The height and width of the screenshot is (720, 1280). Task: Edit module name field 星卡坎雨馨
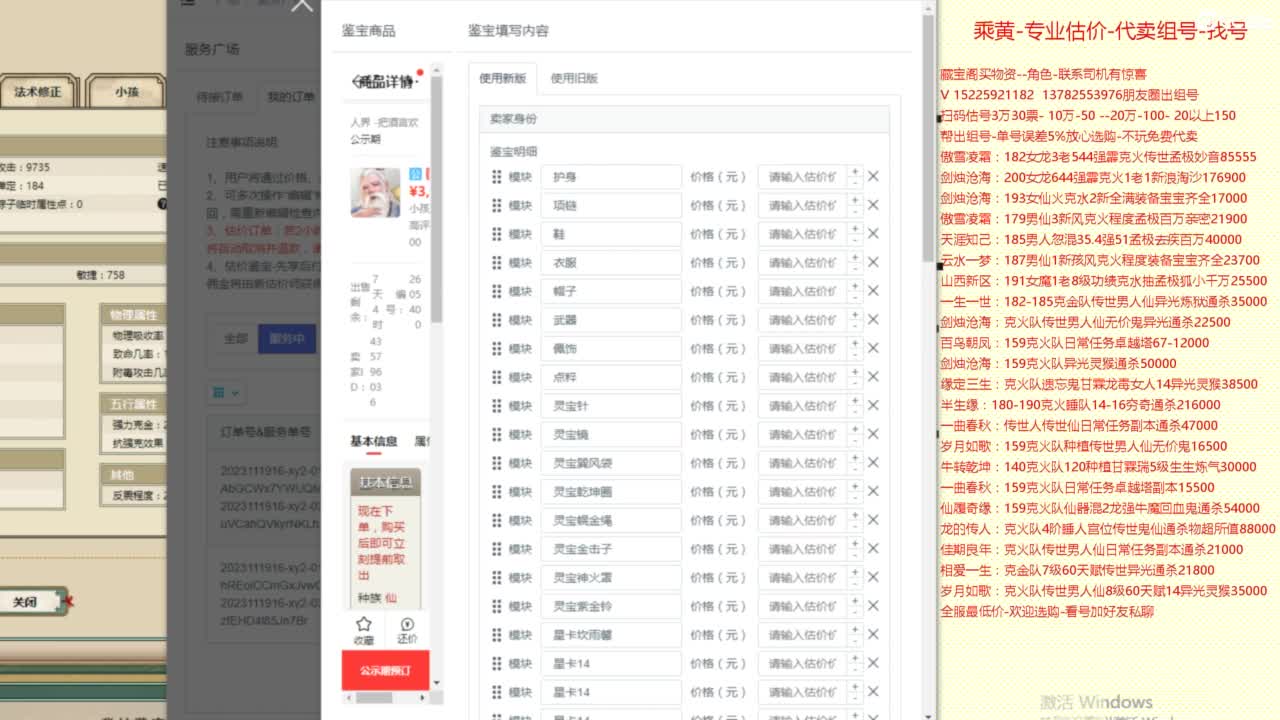(x=611, y=635)
